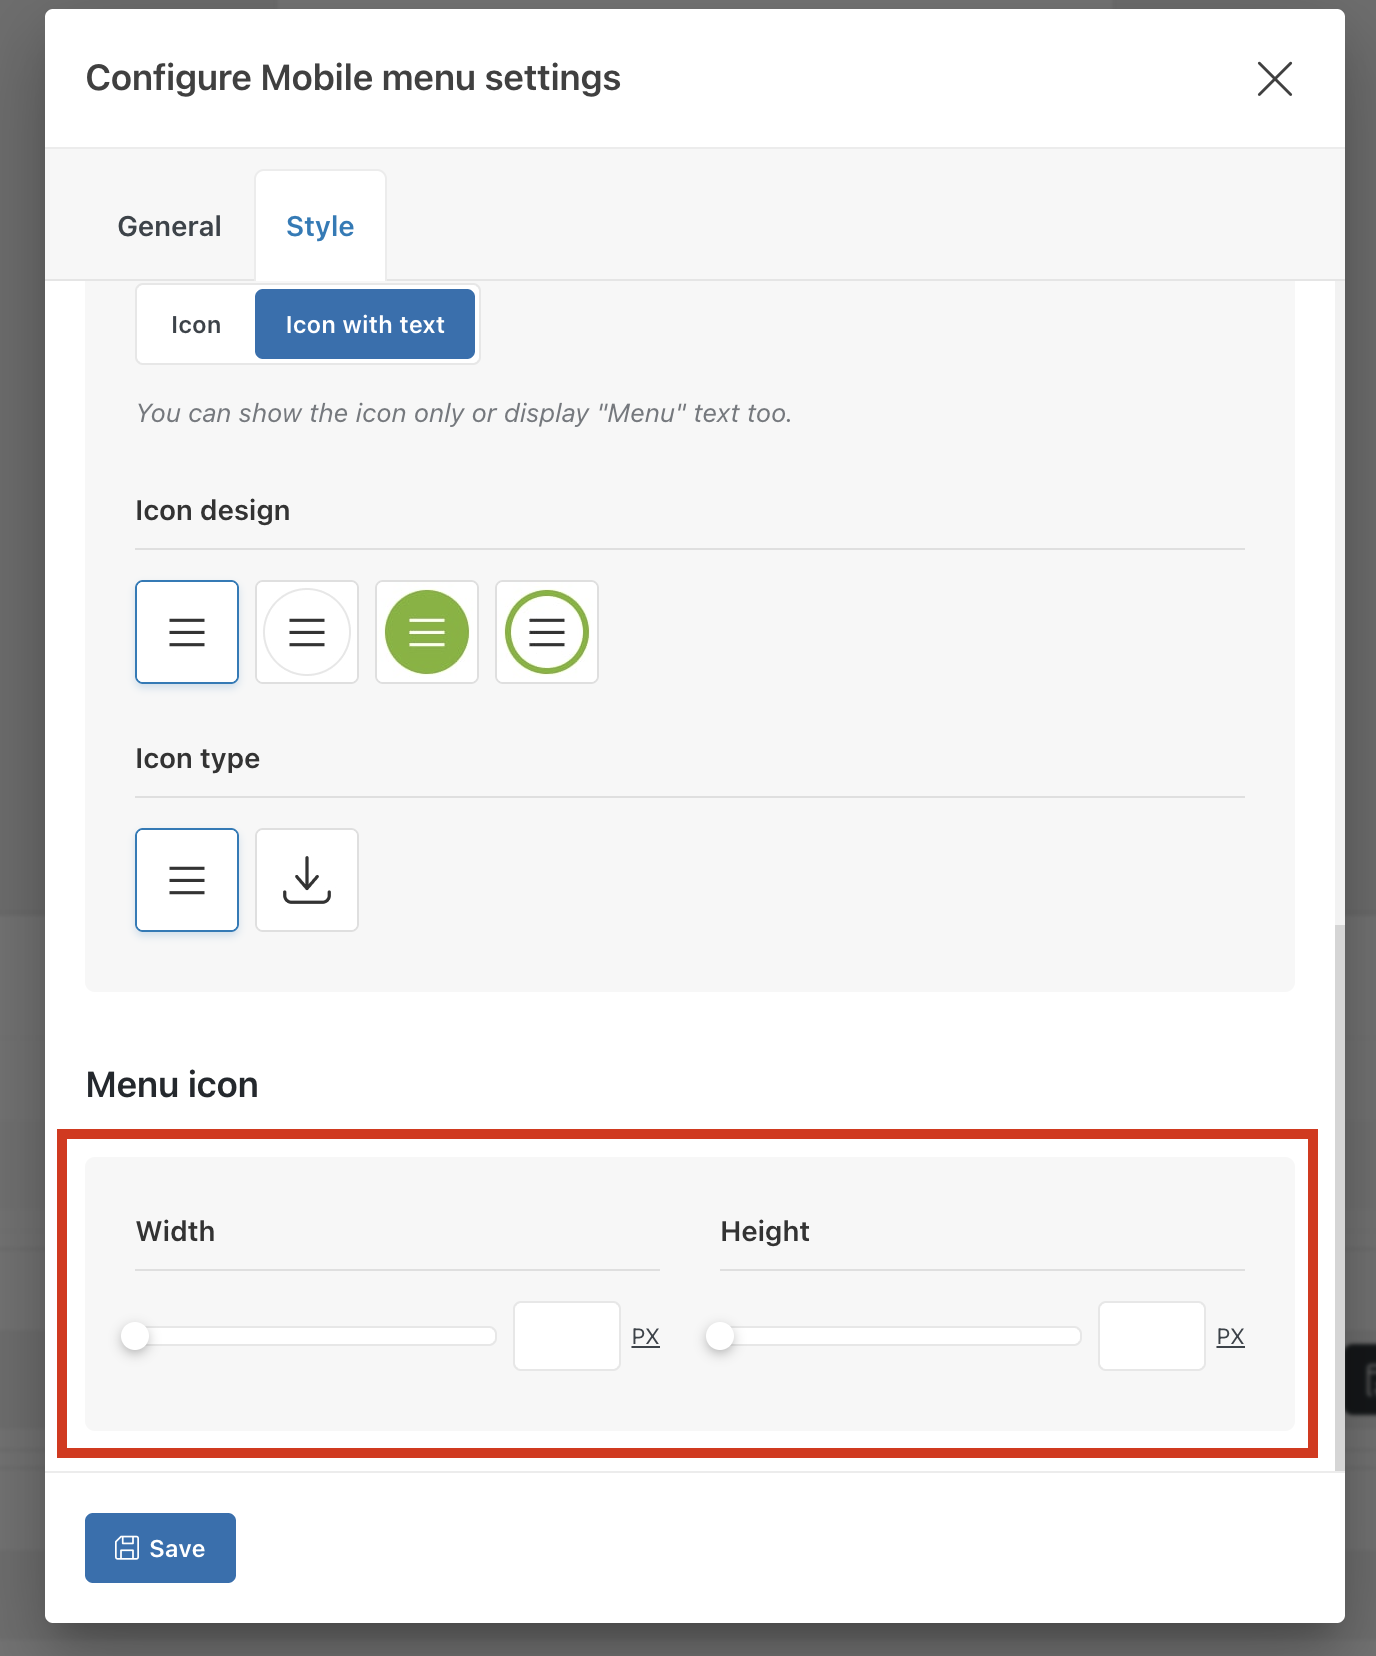
Task: Choose the hamburger lines icon type
Action: point(187,880)
